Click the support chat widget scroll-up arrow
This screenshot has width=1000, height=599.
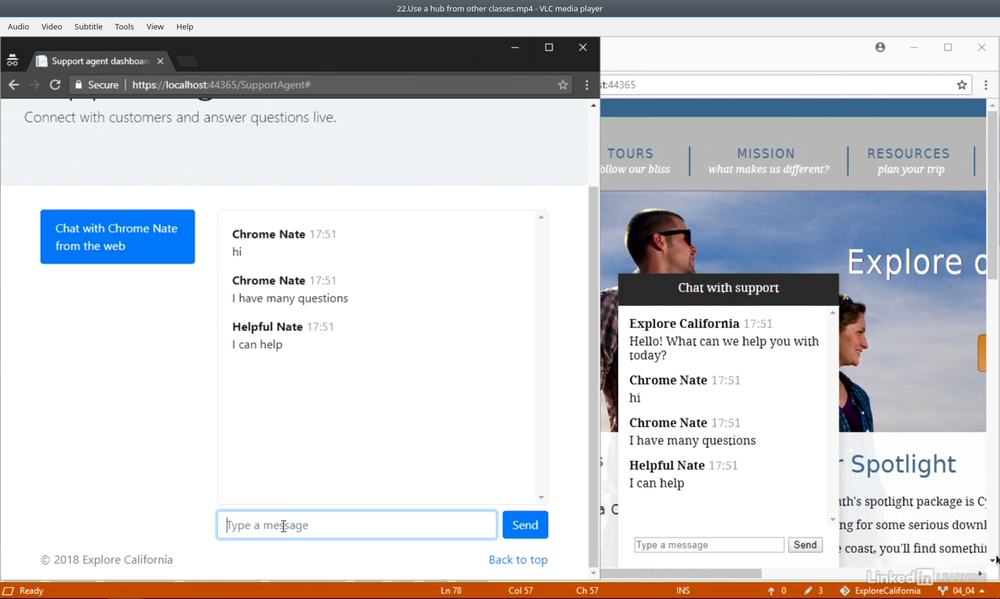832,313
